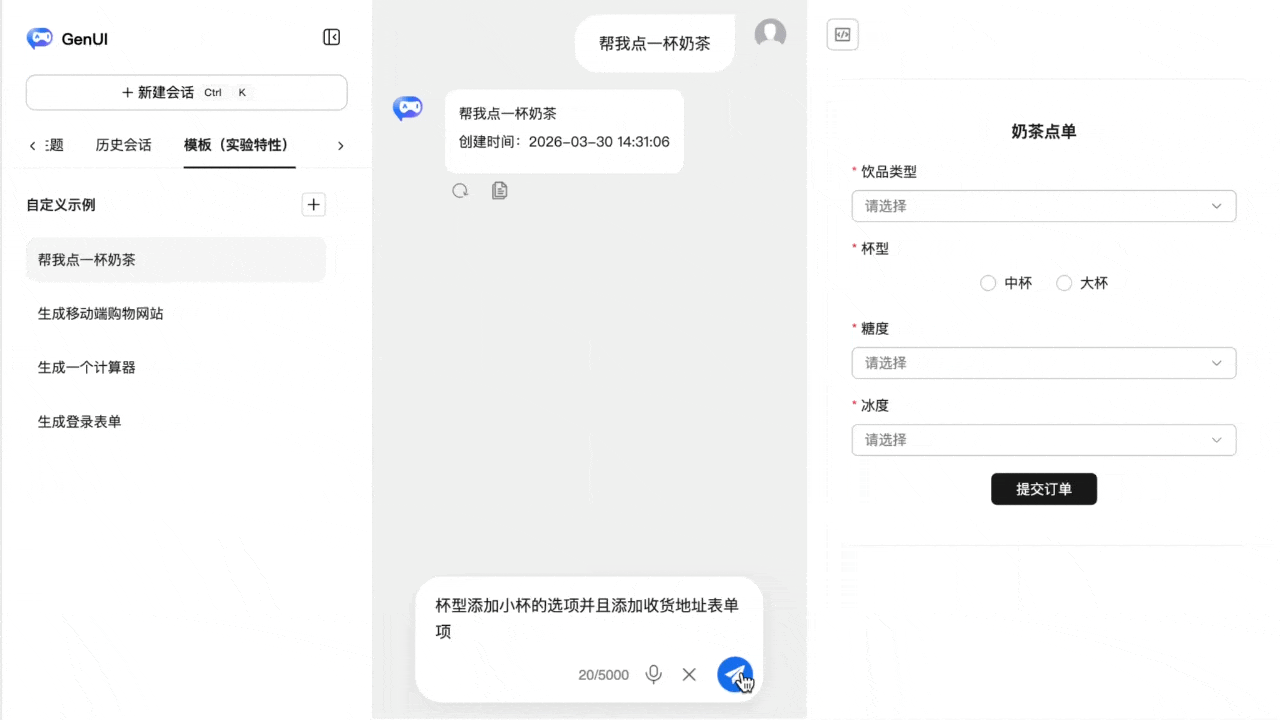1280x720 pixels.
Task: Collapse the sidebar with the panel toggle icon
Action: click(331, 36)
